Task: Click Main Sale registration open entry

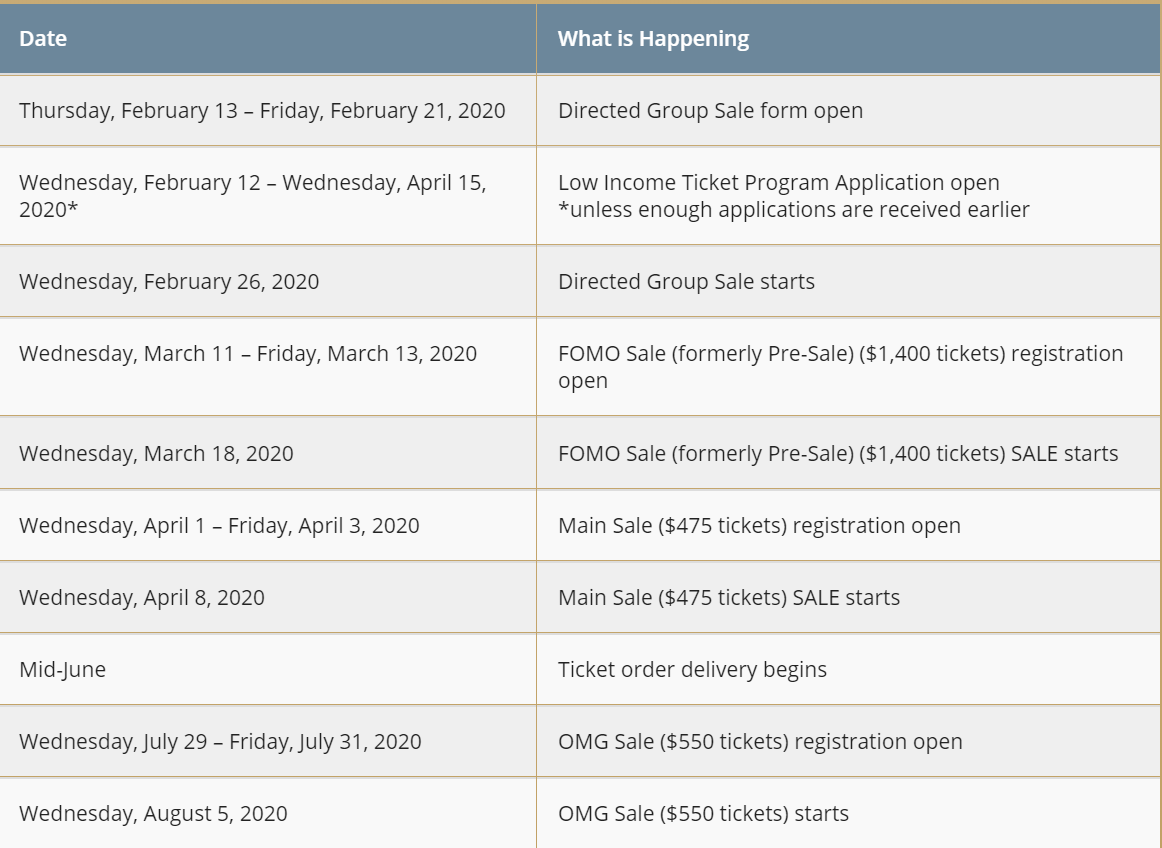Action: (x=759, y=526)
